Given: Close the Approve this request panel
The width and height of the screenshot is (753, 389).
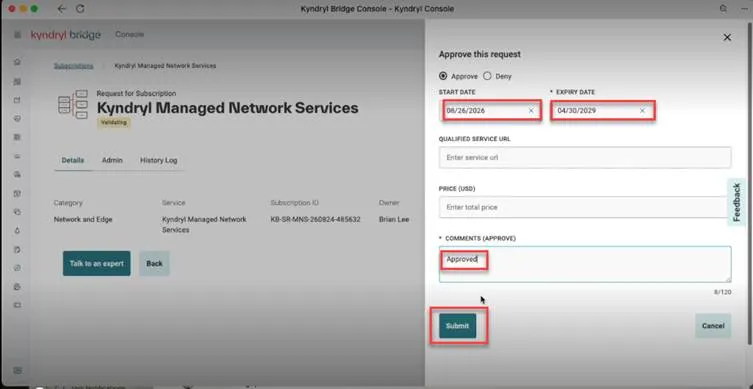Looking at the screenshot, I should [x=727, y=37].
